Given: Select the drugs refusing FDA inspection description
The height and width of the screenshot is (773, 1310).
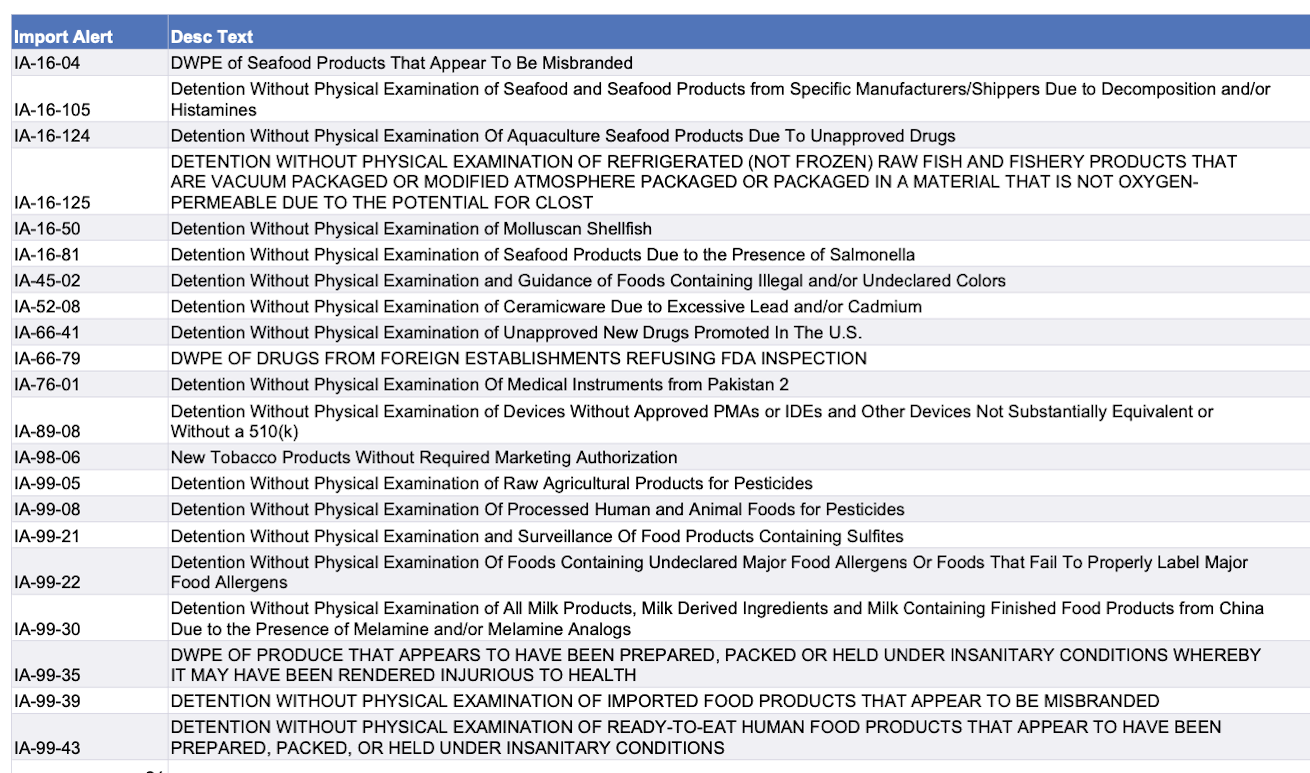Looking at the screenshot, I should [519, 358].
